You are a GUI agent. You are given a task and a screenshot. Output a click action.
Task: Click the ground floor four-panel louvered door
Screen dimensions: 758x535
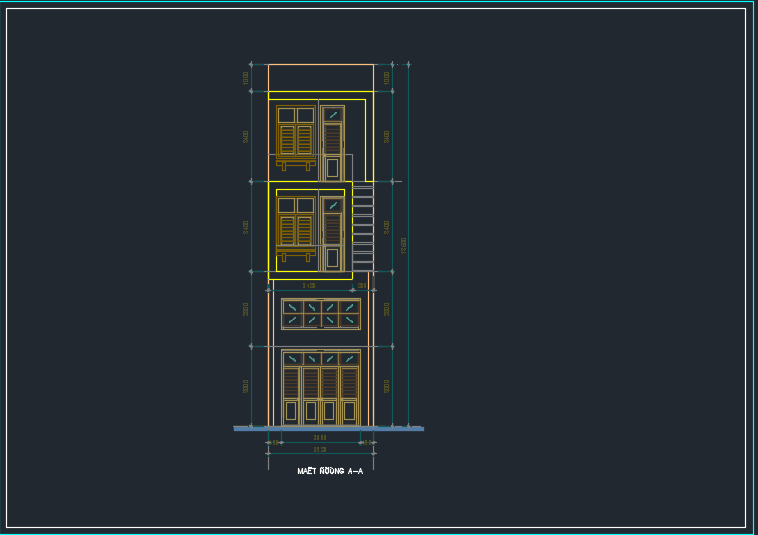(321, 387)
